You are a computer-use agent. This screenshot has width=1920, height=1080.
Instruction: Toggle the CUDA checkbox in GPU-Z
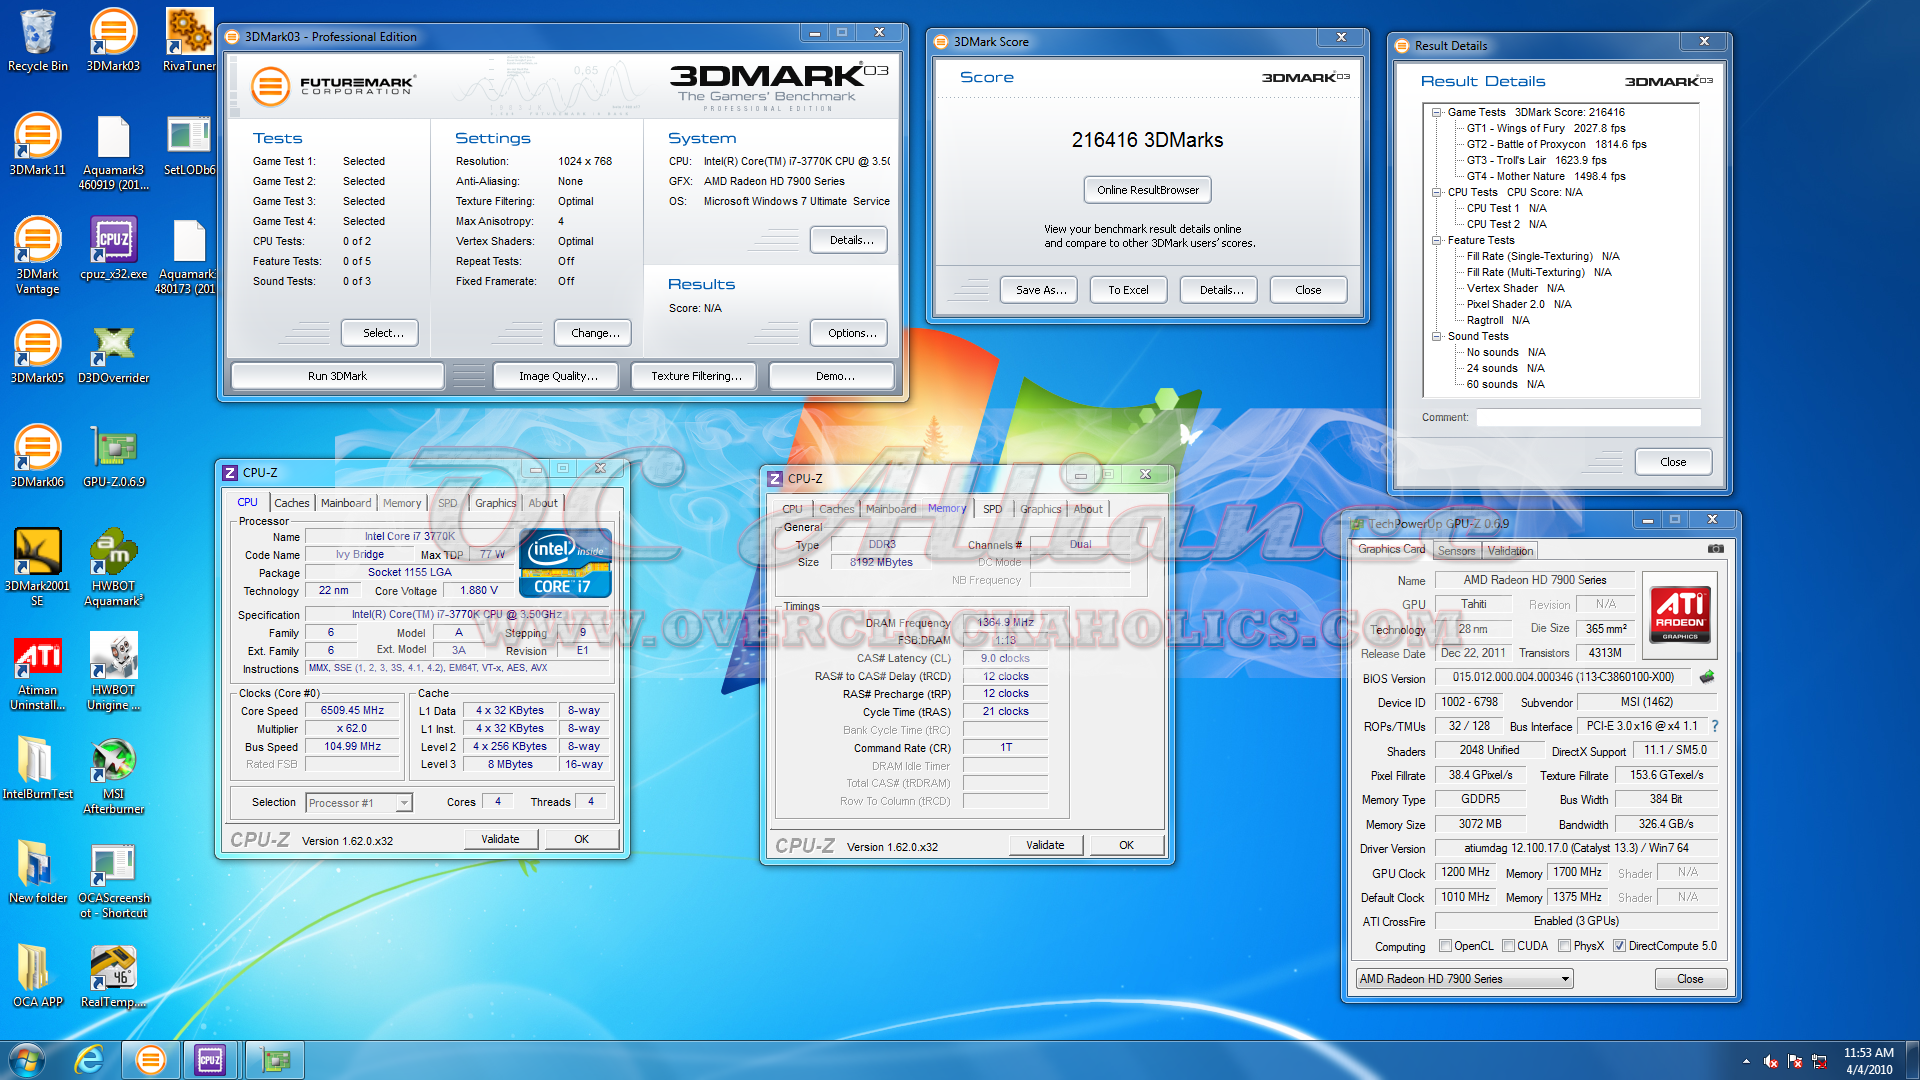click(1508, 946)
